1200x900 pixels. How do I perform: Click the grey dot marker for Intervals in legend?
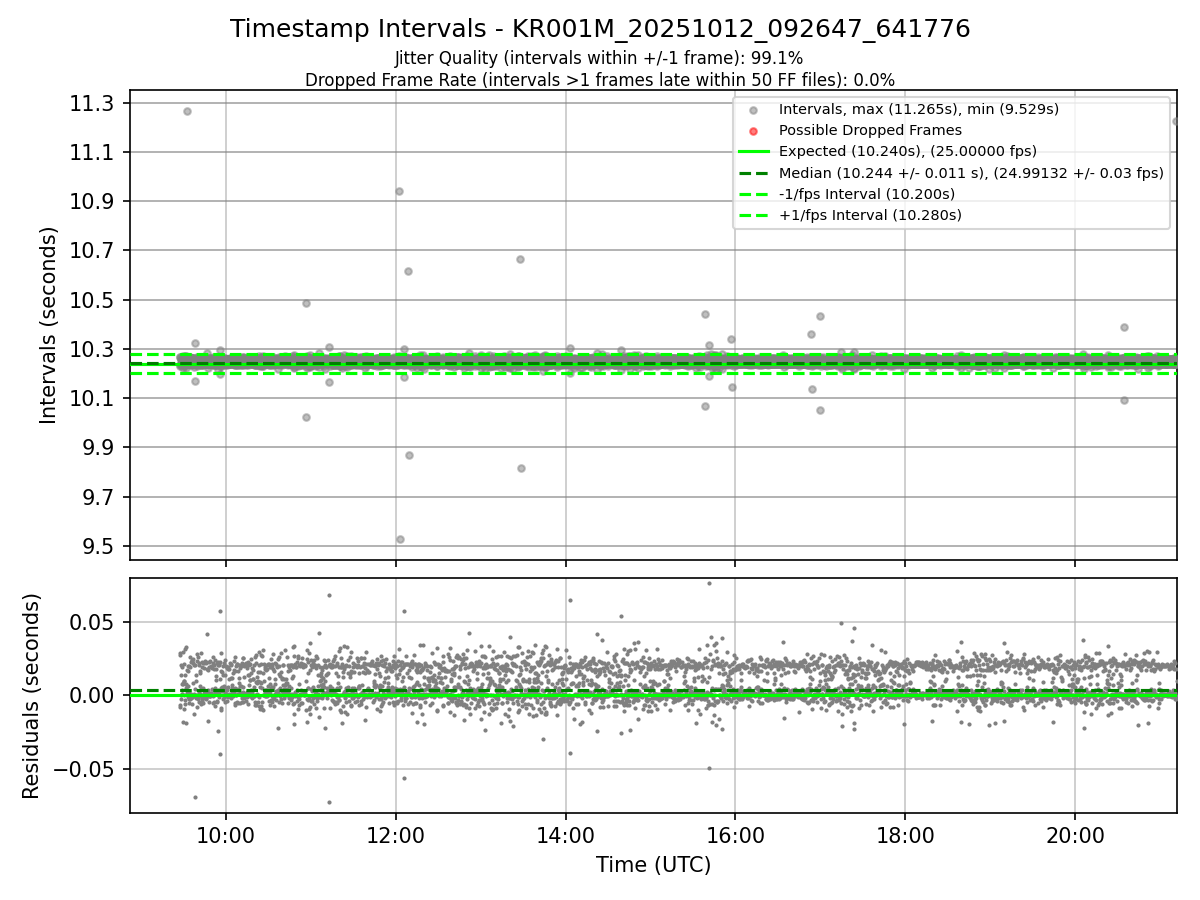click(754, 110)
